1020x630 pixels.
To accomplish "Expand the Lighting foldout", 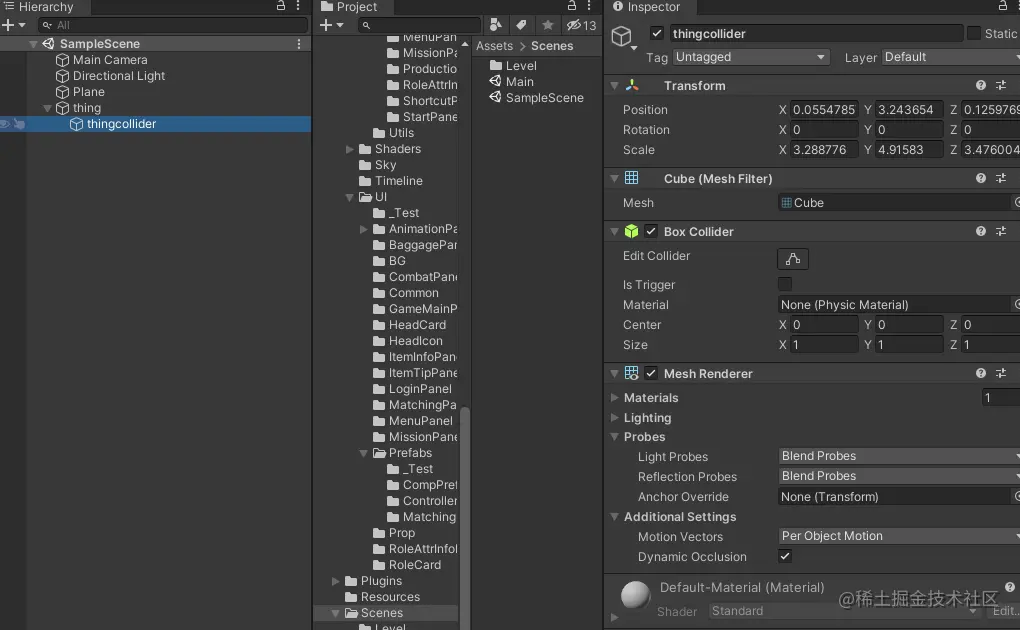I will 614,417.
